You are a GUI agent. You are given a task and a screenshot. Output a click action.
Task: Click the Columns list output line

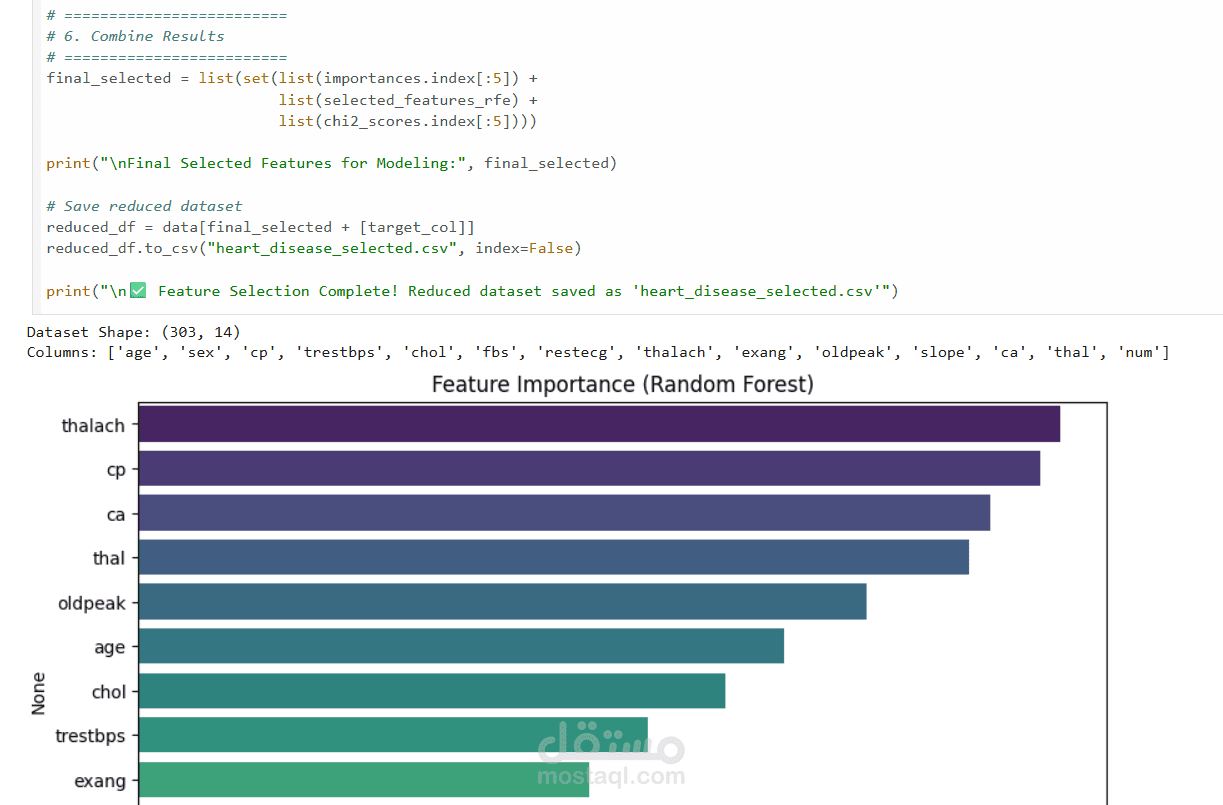pyautogui.click(x=597, y=352)
